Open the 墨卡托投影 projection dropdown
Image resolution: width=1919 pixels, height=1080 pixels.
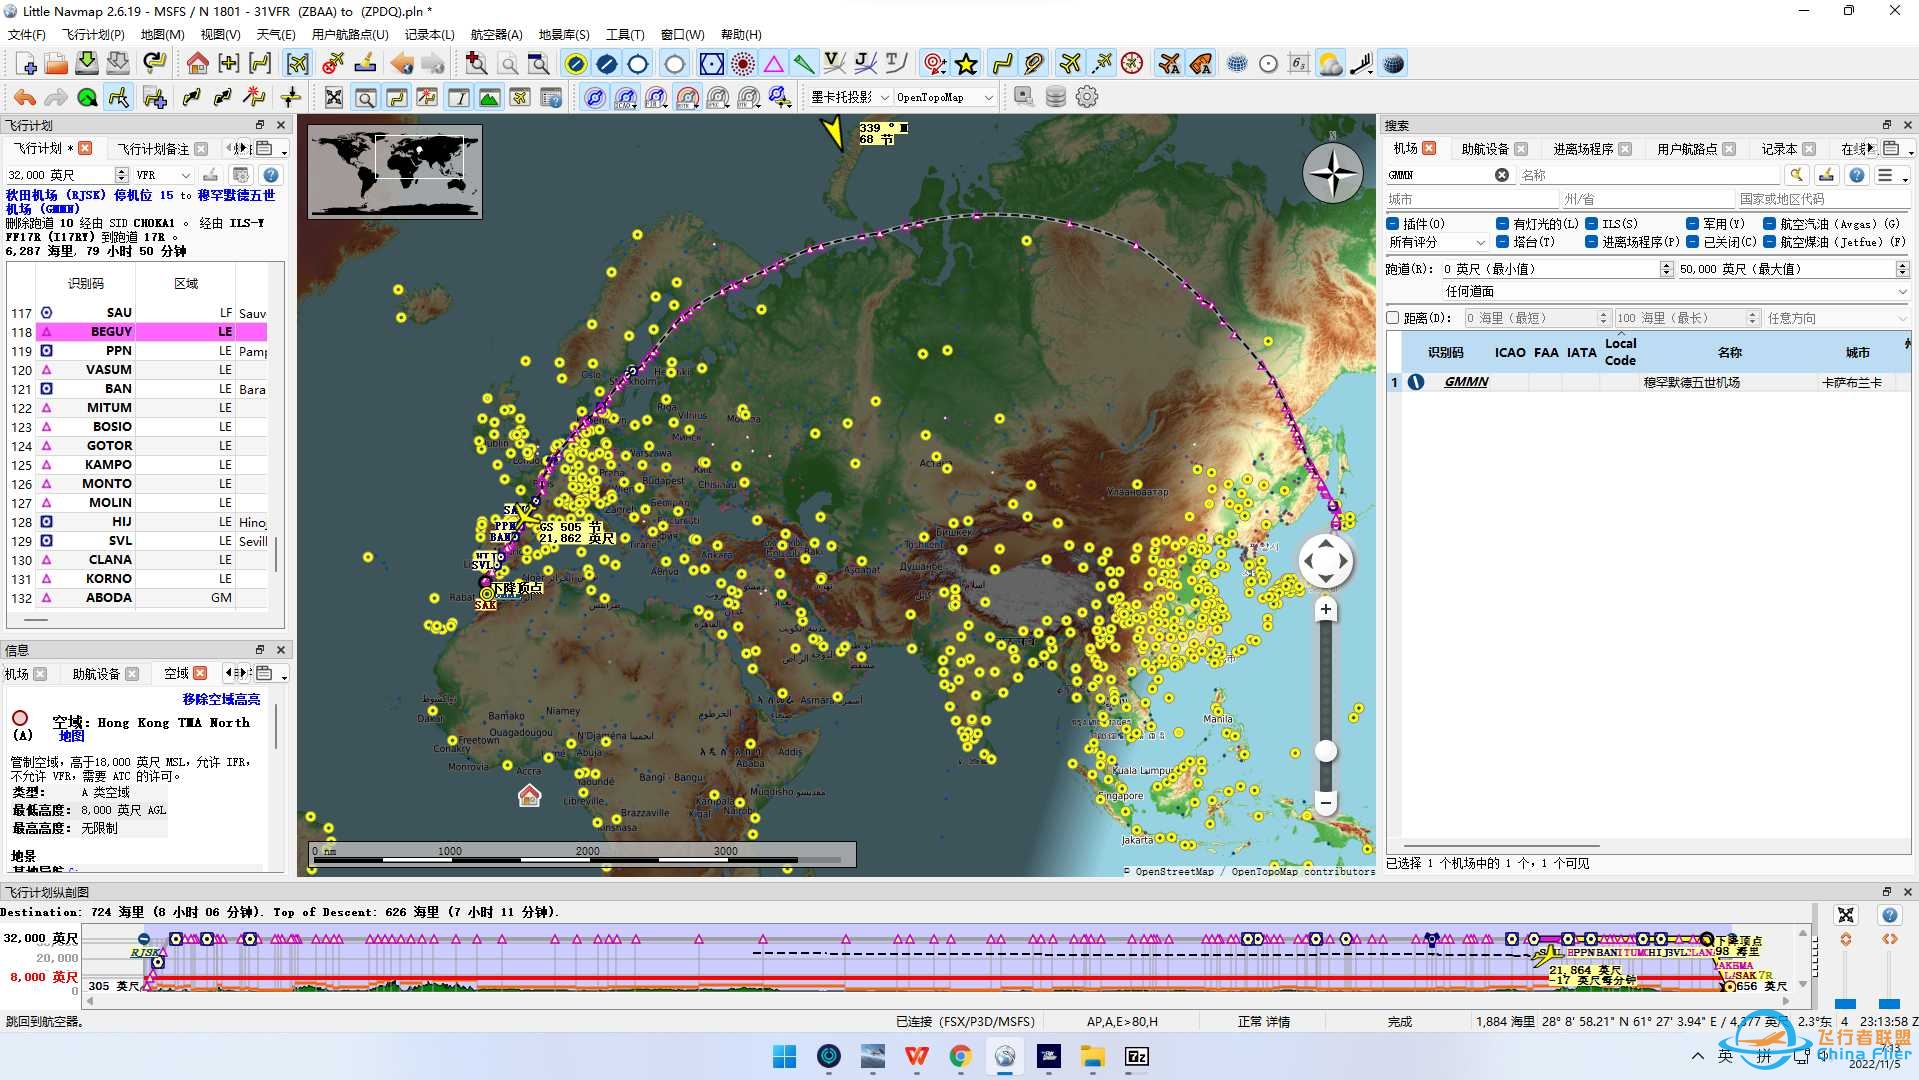pyautogui.click(x=850, y=97)
